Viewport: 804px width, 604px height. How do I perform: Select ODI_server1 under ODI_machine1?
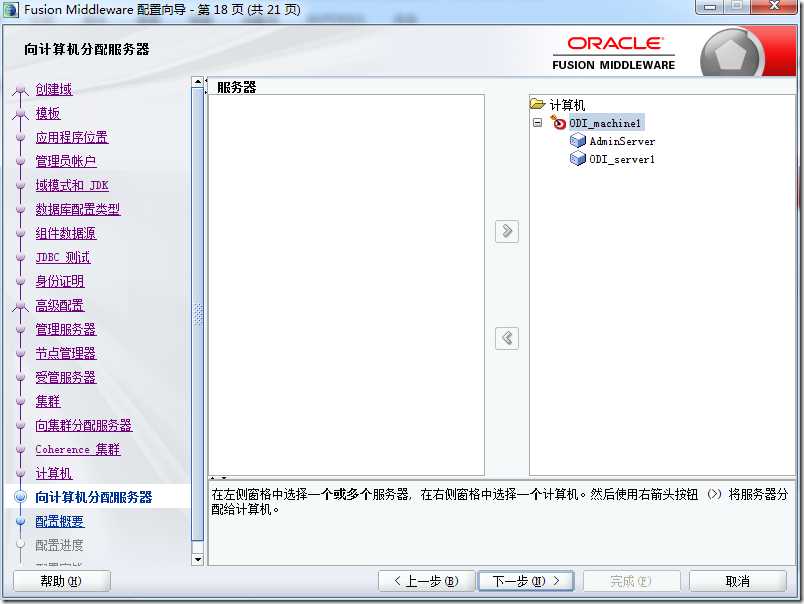pos(622,159)
